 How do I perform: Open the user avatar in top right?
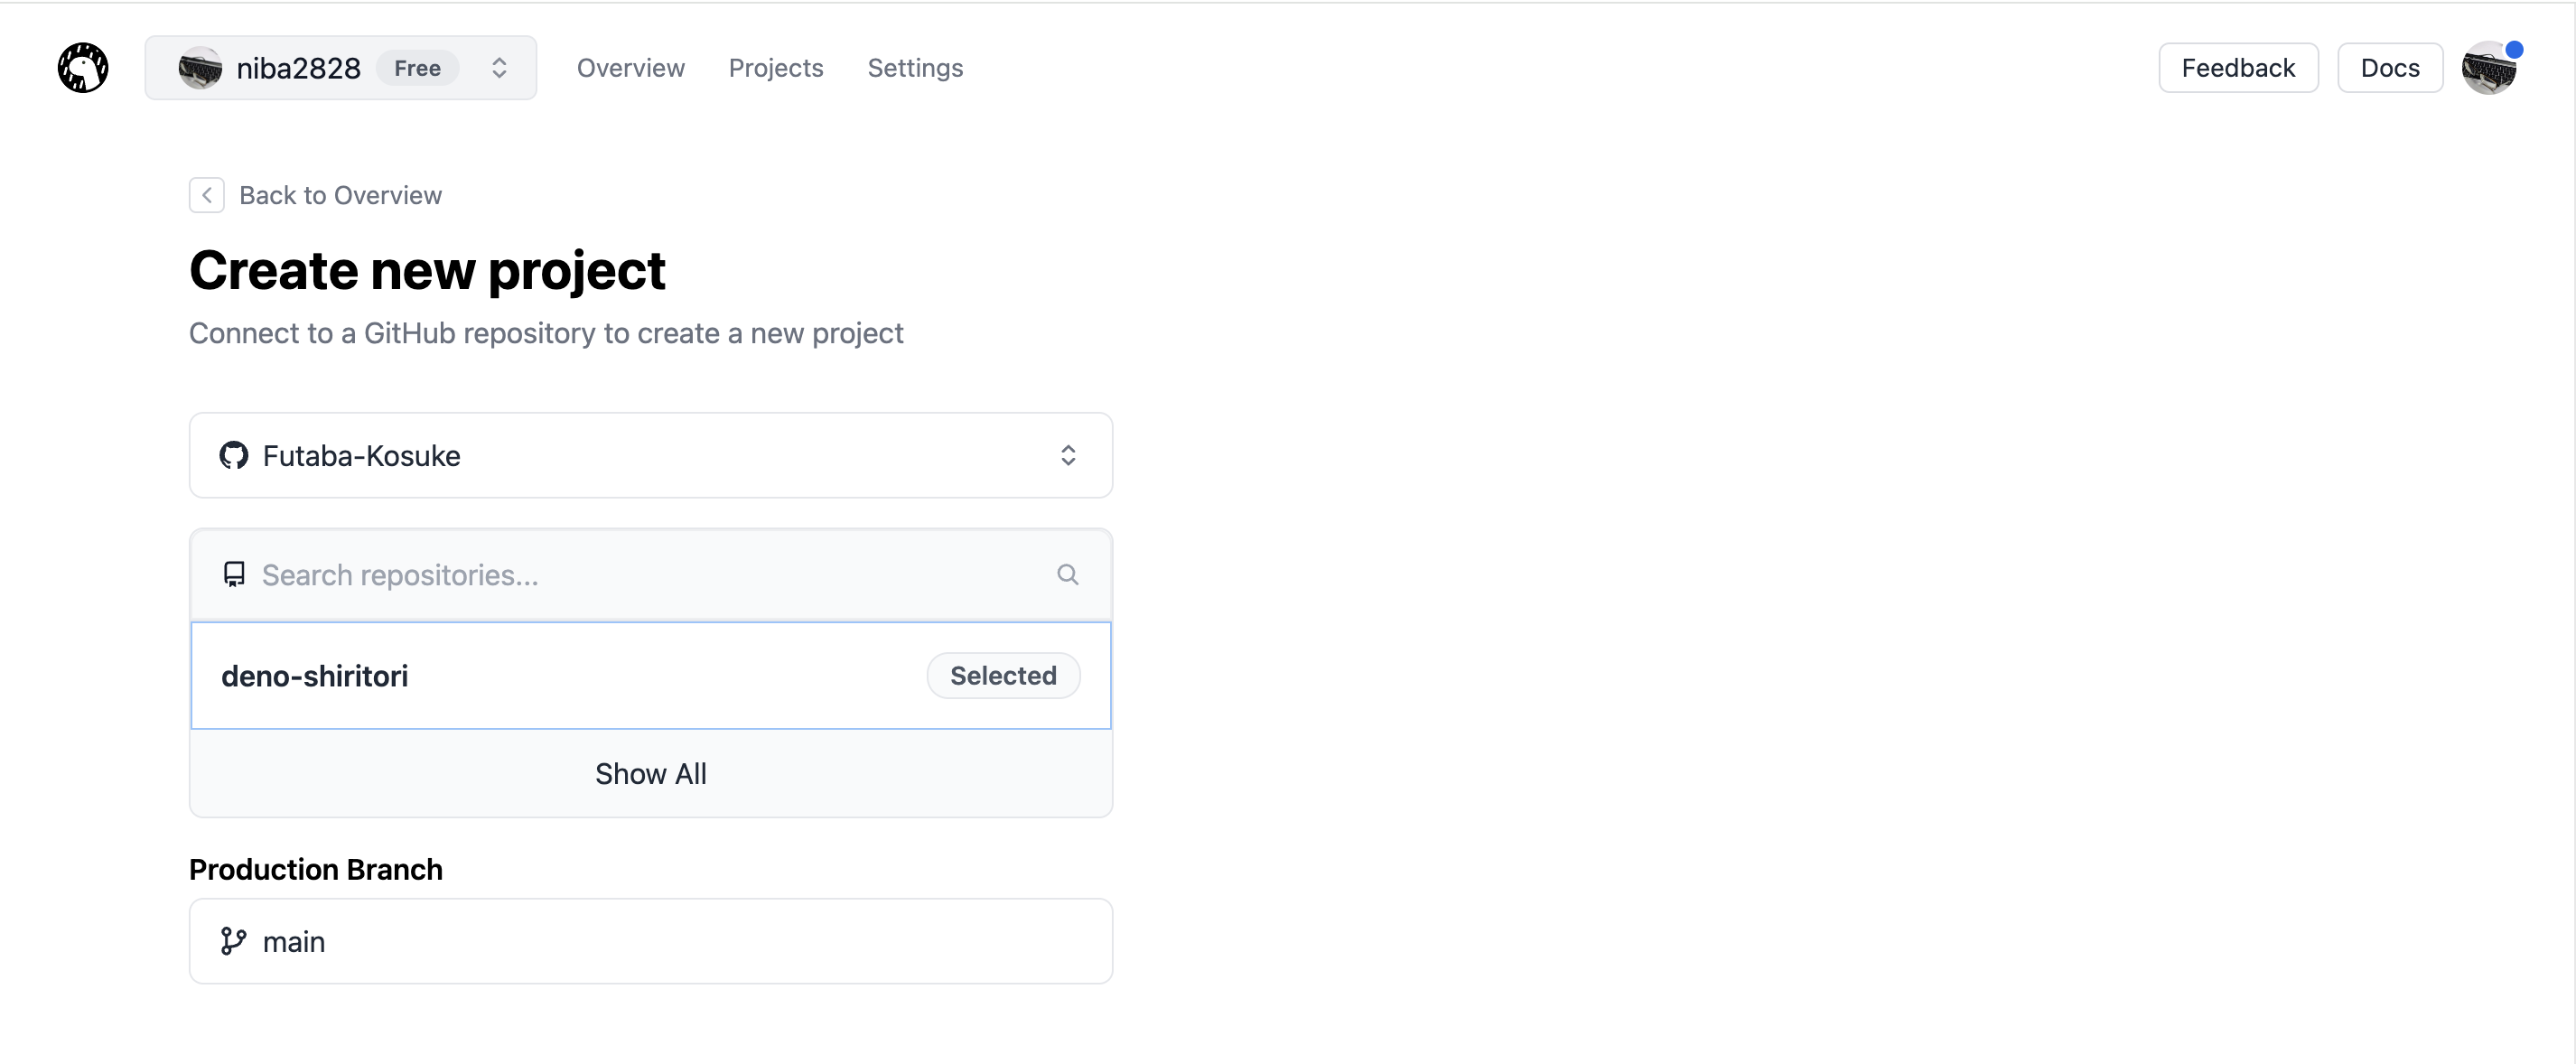click(x=2489, y=68)
